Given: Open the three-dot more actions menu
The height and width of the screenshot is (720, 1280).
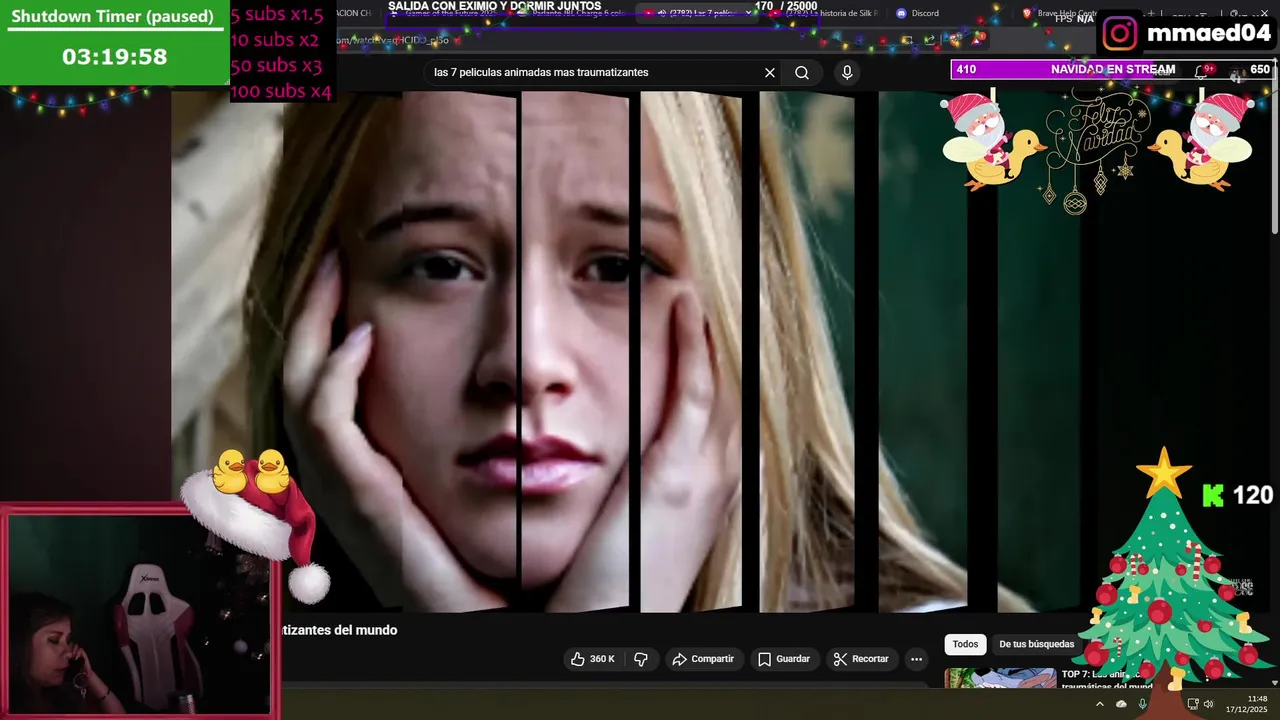Looking at the screenshot, I should (x=916, y=659).
